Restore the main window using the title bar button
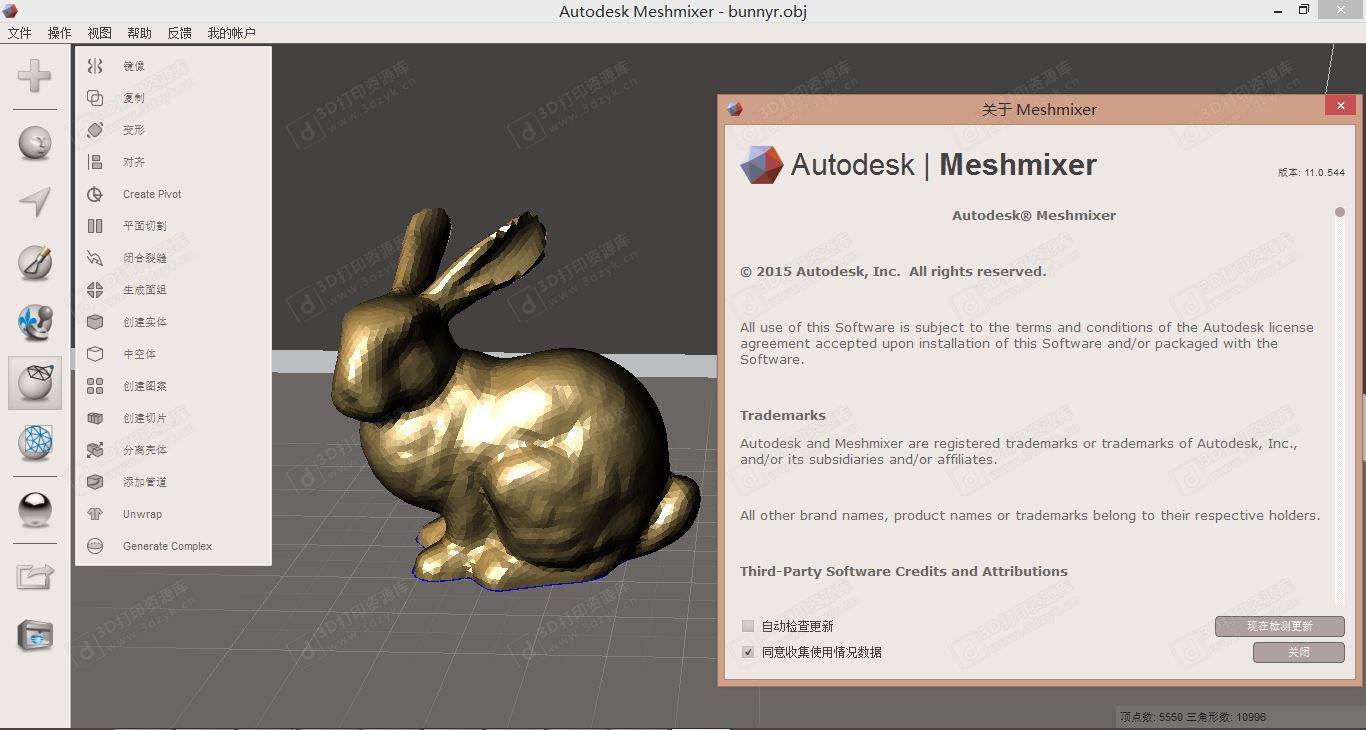The image size is (1366, 730). [1304, 10]
